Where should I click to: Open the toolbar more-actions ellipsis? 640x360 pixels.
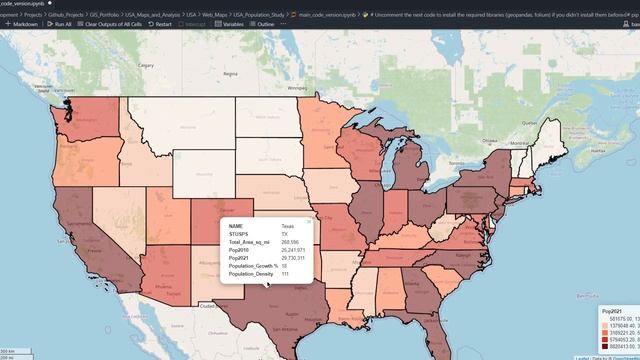tap(283, 24)
